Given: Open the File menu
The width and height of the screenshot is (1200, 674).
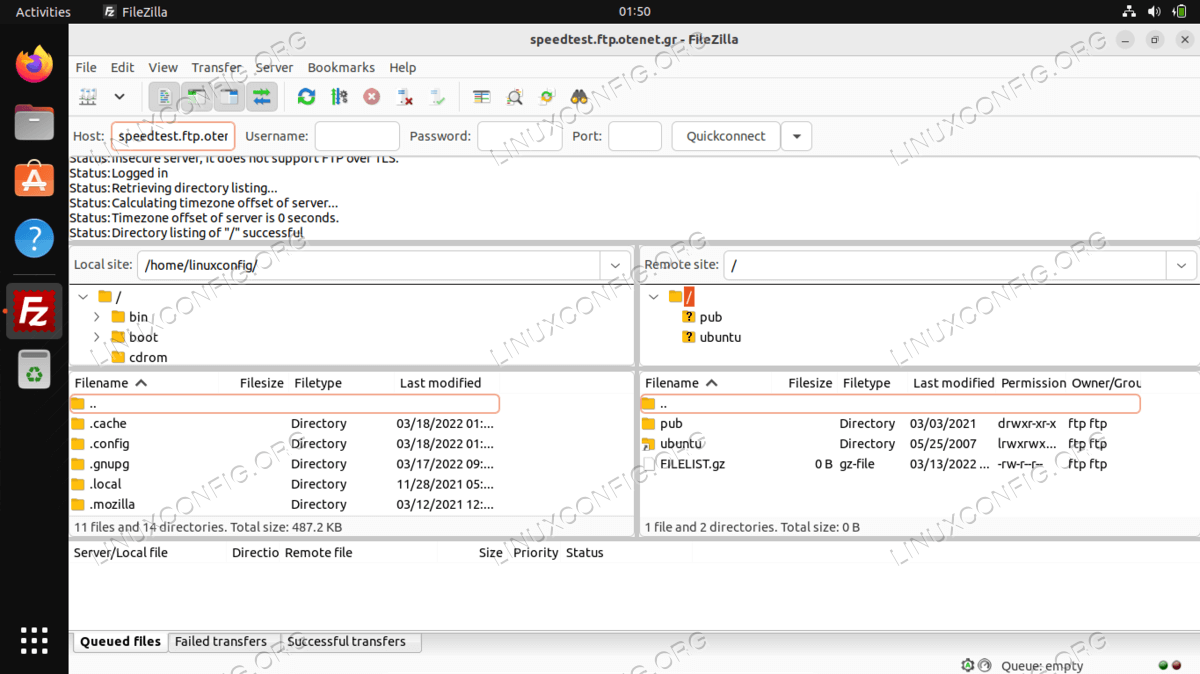Looking at the screenshot, I should pyautogui.click(x=86, y=67).
